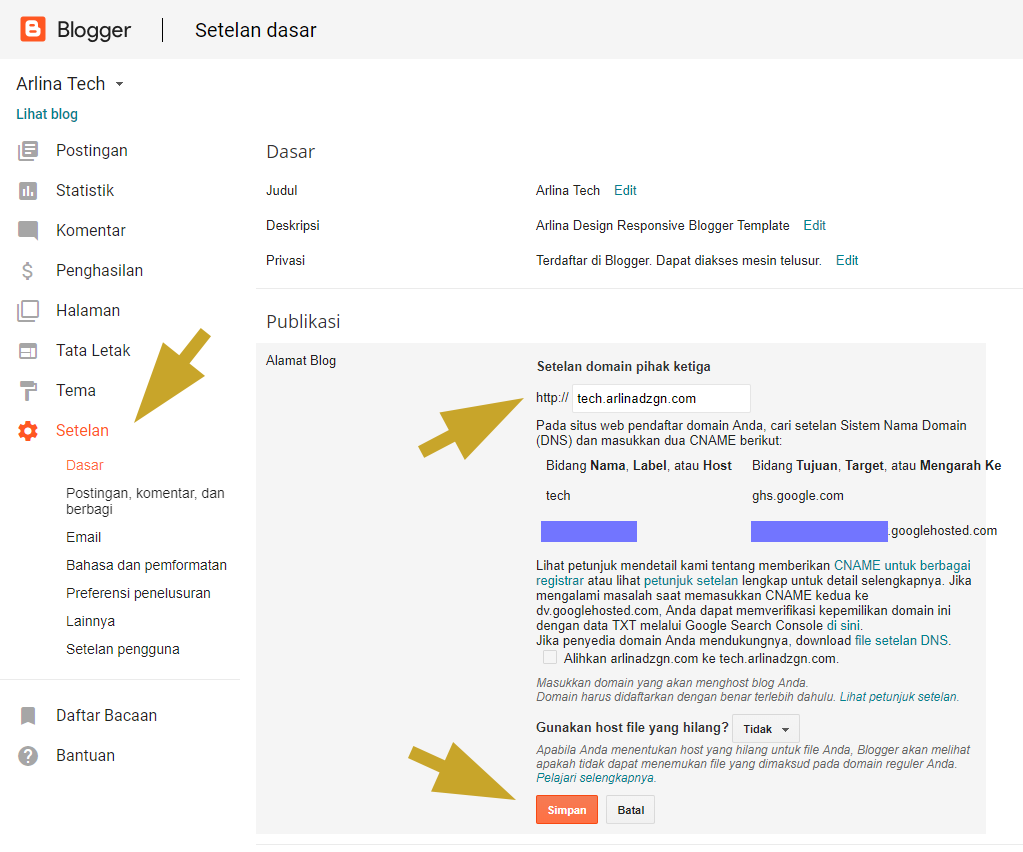Go to Postingan menu item
Image resolution: width=1023 pixels, height=852 pixels.
point(91,151)
